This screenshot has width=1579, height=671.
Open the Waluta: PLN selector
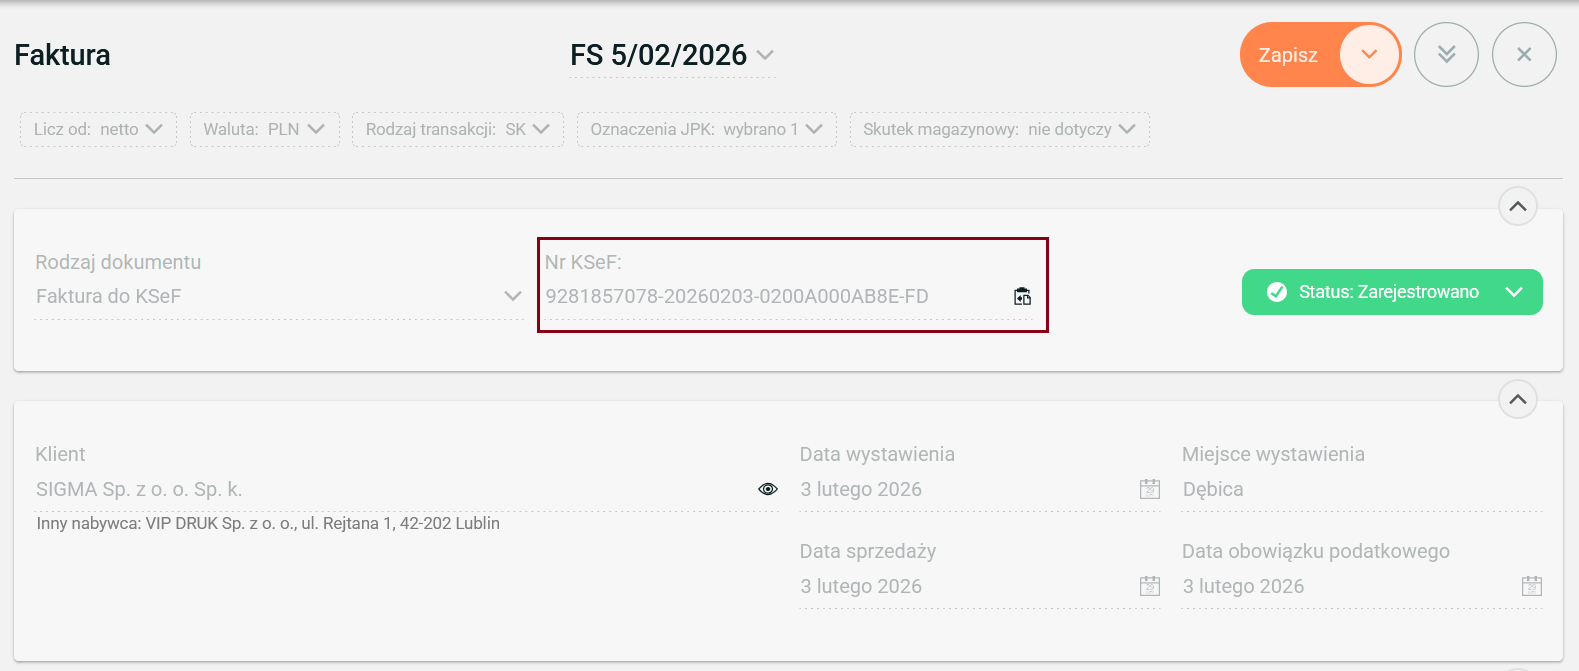[264, 129]
